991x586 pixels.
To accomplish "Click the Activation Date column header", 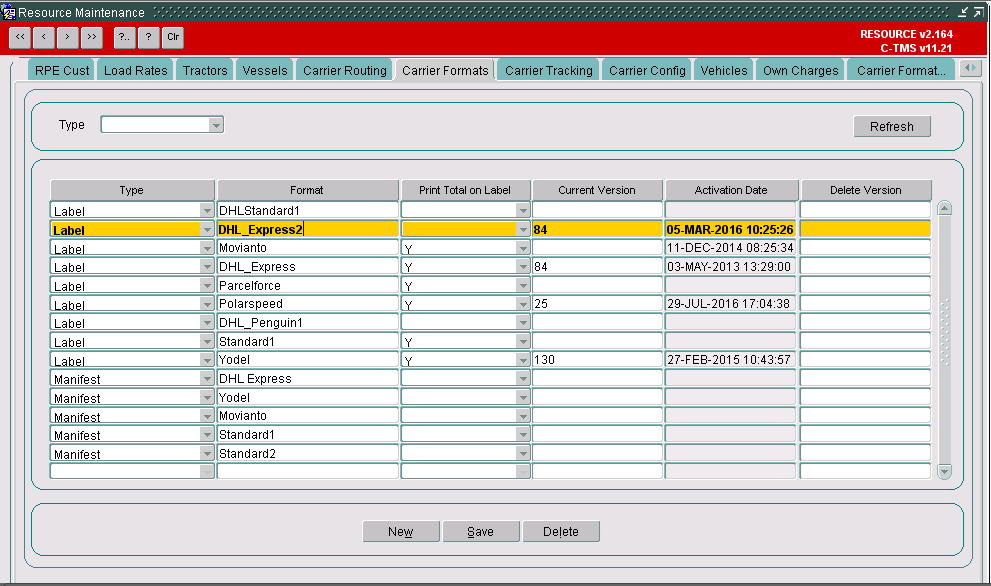I will click(731, 190).
